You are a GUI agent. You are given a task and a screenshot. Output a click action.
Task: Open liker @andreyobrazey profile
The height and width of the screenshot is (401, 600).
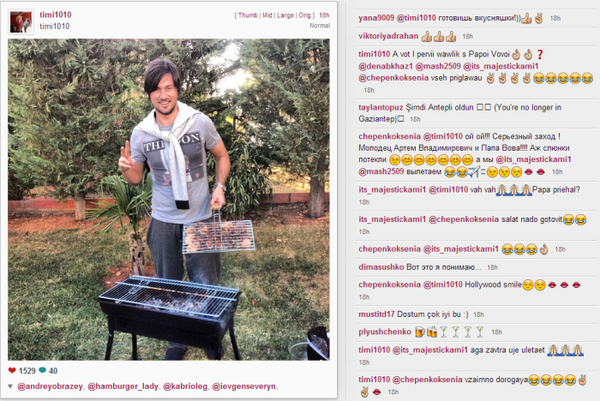[x=50, y=386]
